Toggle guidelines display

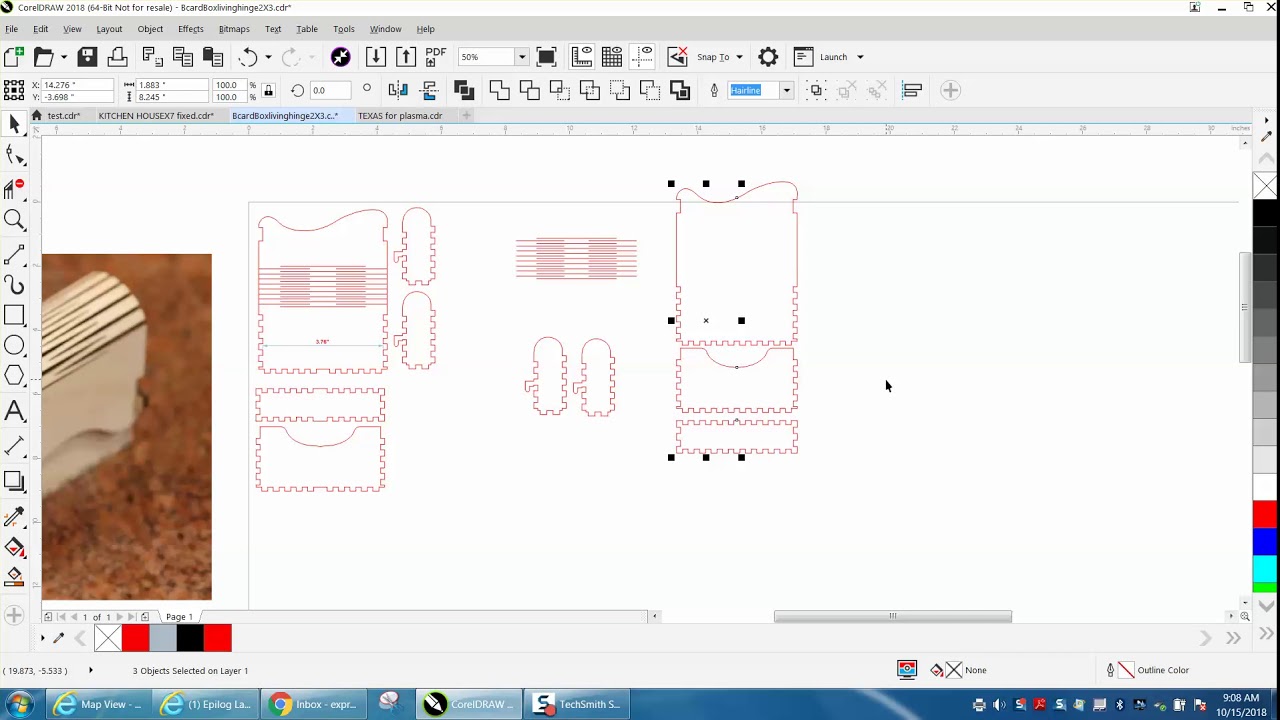coord(643,57)
